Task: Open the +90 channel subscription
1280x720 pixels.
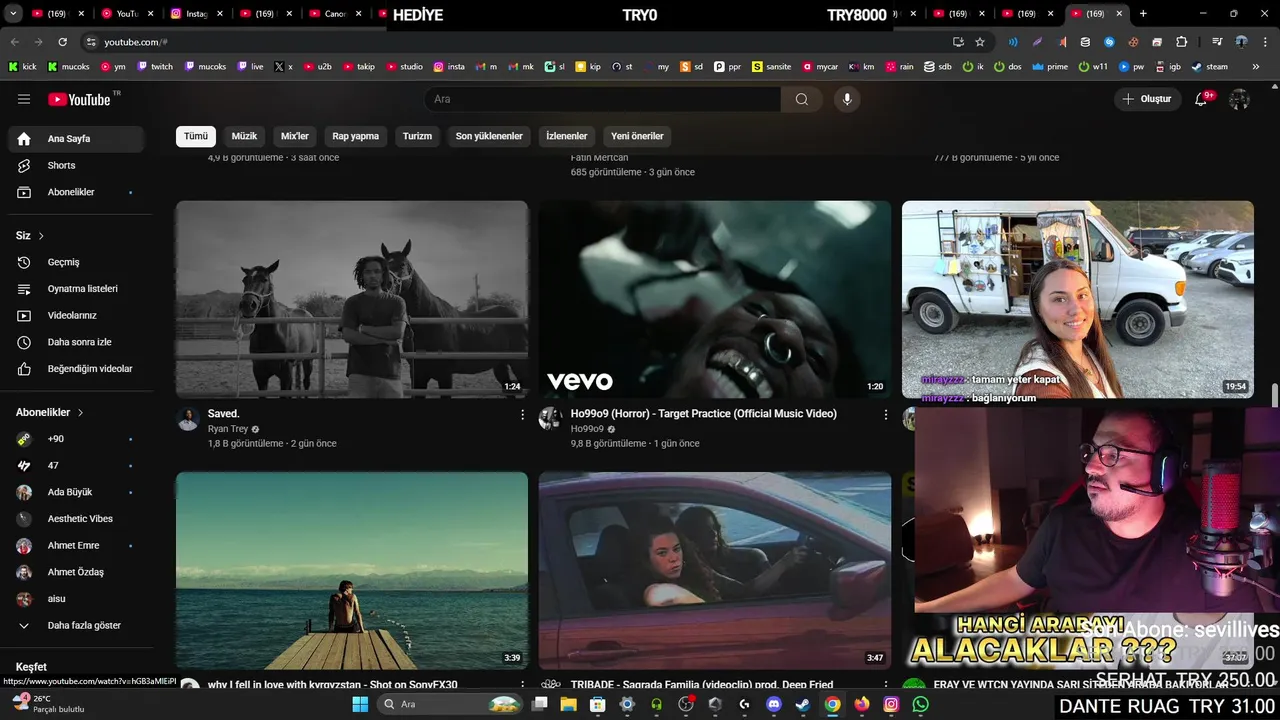Action: [76, 439]
